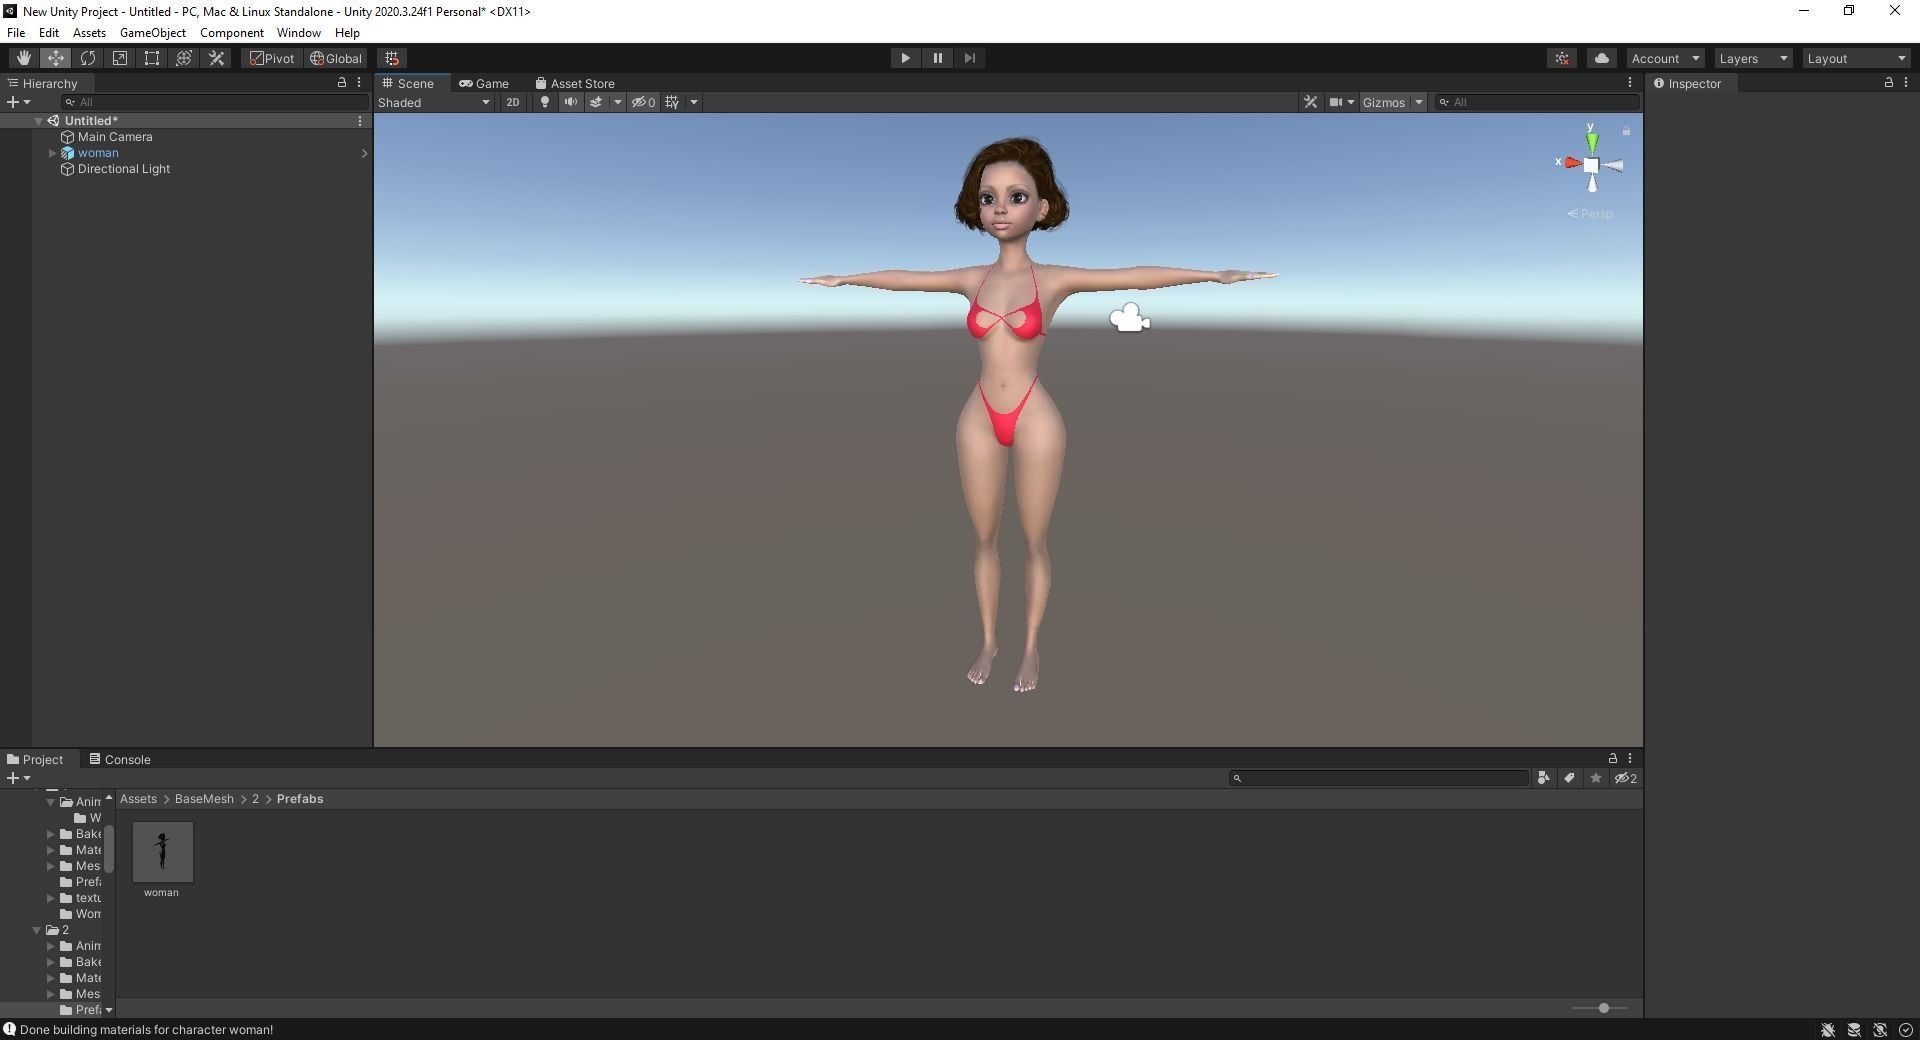The width and height of the screenshot is (1920, 1040).
Task: Select the Rect tool
Action: tap(151, 58)
